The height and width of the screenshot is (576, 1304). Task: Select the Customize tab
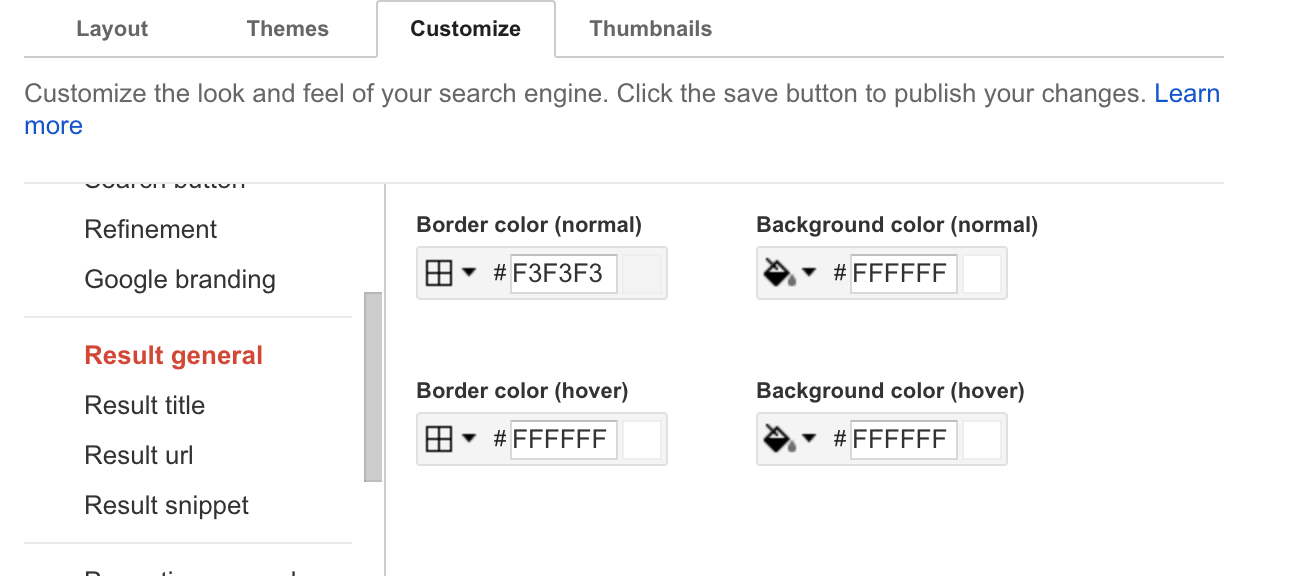coord(465,29)
